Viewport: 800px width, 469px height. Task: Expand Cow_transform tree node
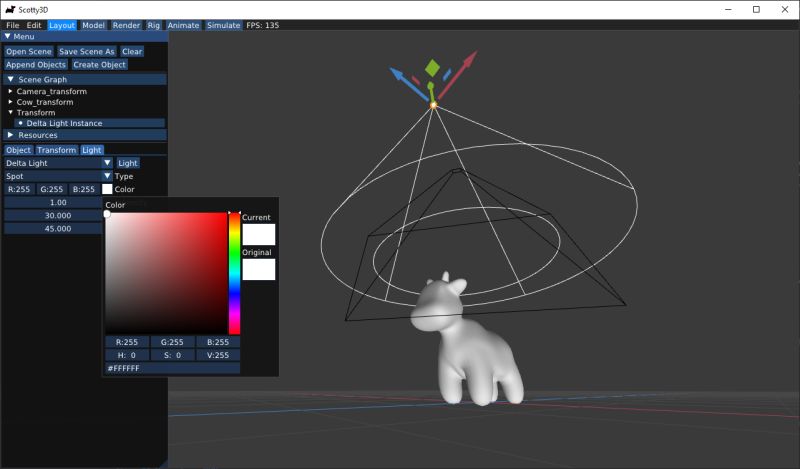tap(10, 102)
